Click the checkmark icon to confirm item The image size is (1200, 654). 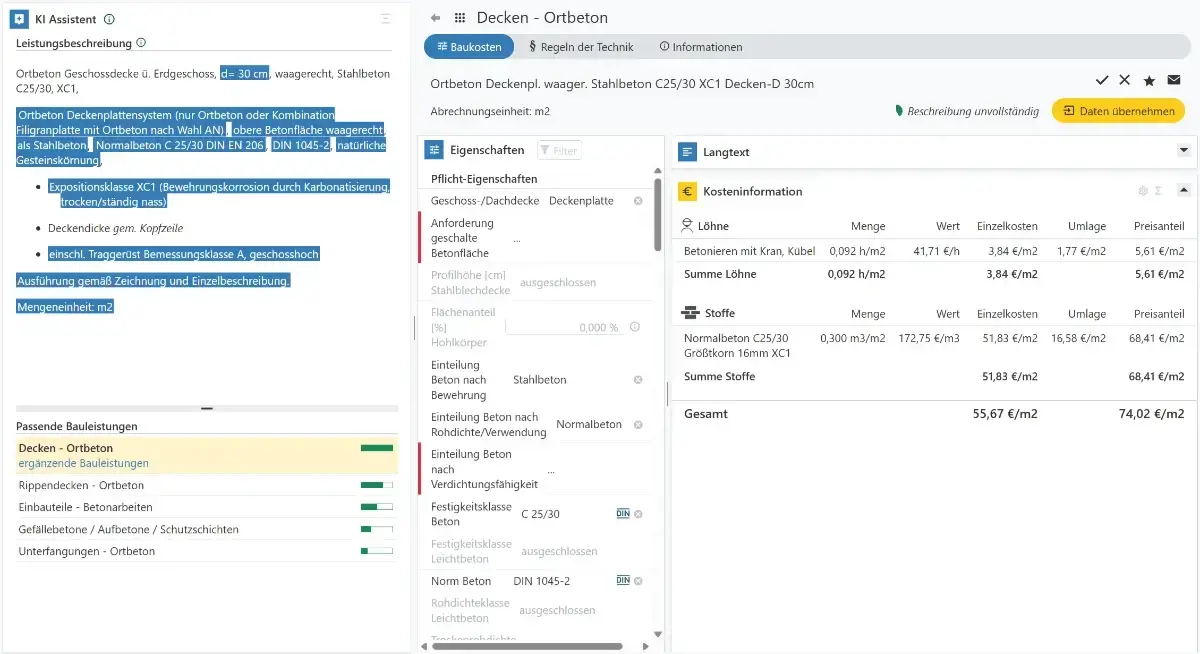(1102, 80)
